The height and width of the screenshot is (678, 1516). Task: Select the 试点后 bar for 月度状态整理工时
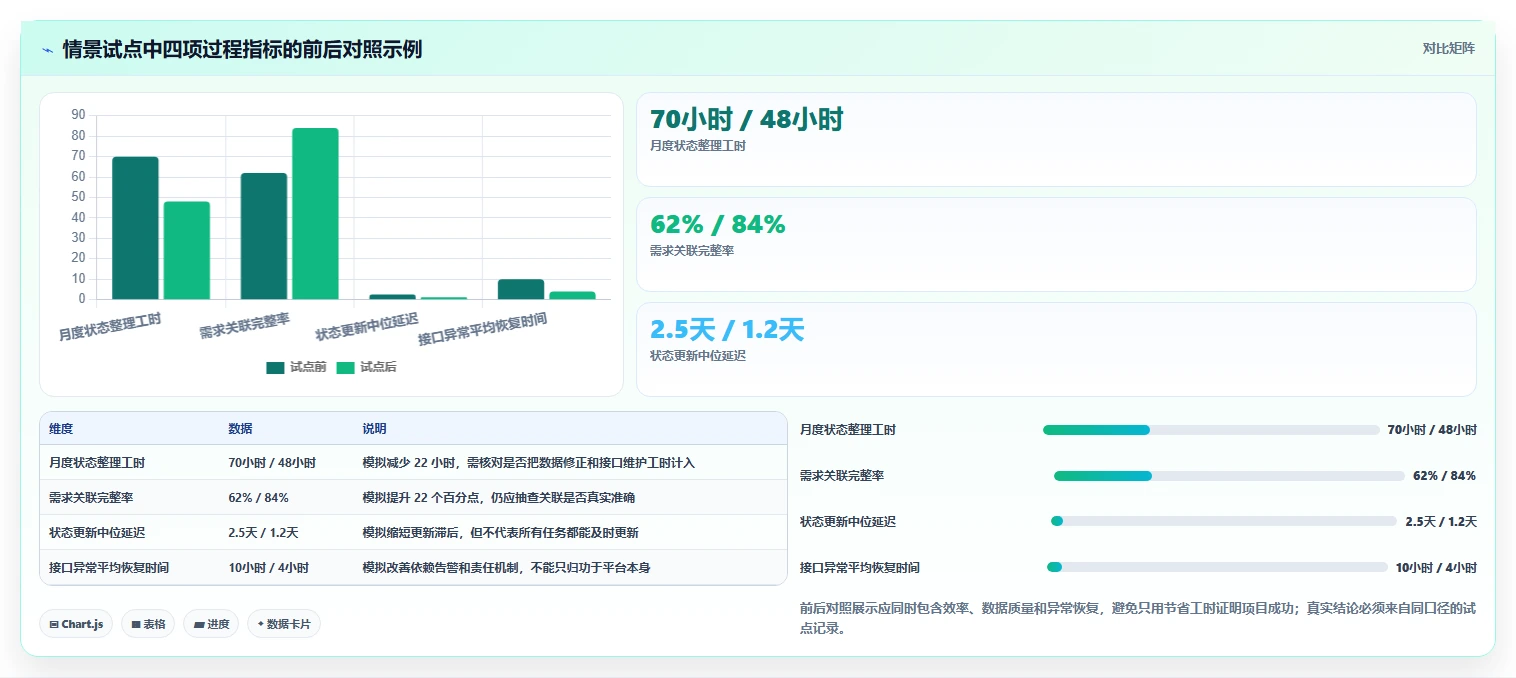(187, 250)
